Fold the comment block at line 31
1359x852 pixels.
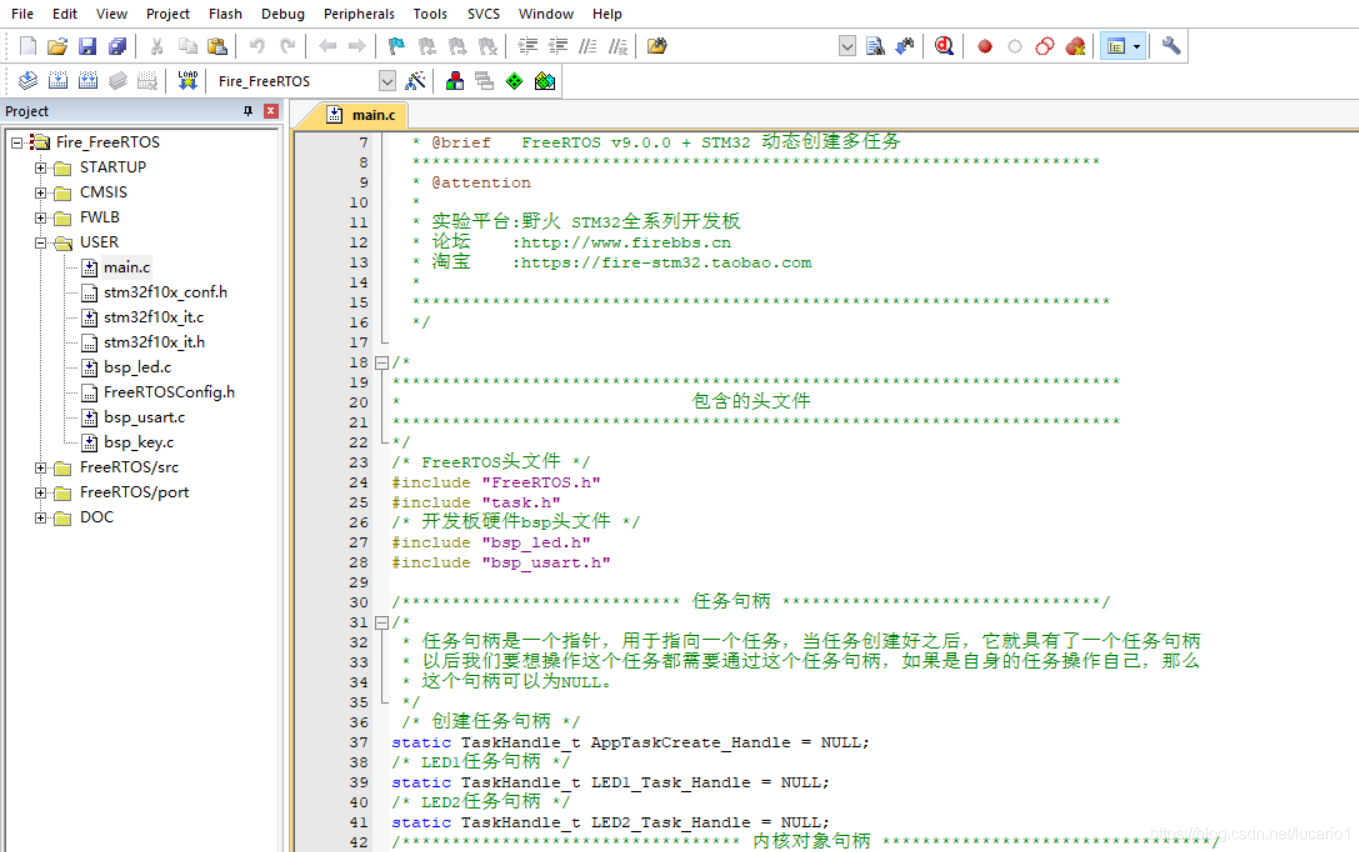[x=381, y=622]
